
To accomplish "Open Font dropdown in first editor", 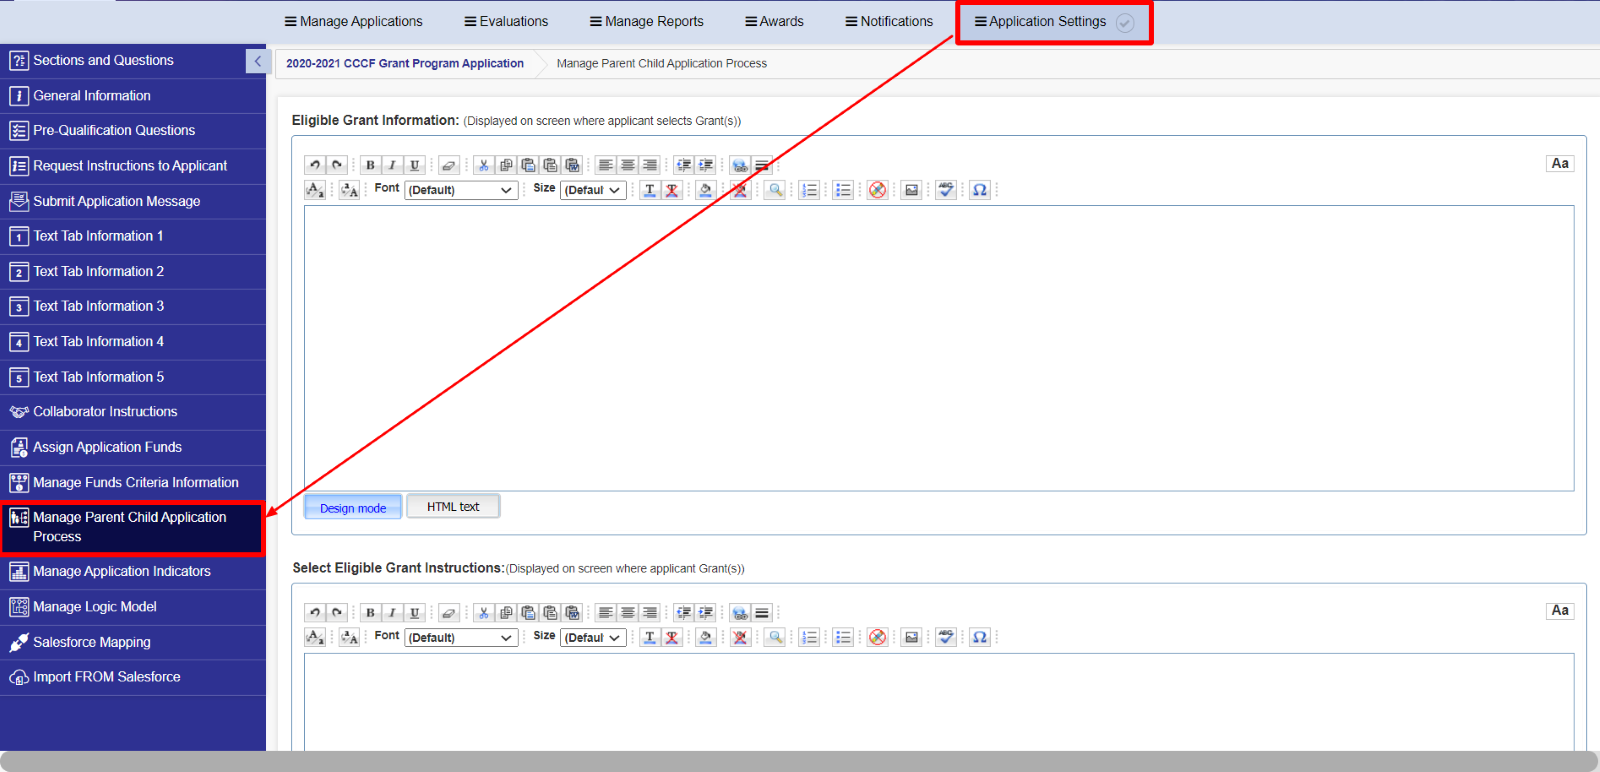I will [x=462, y=190].
